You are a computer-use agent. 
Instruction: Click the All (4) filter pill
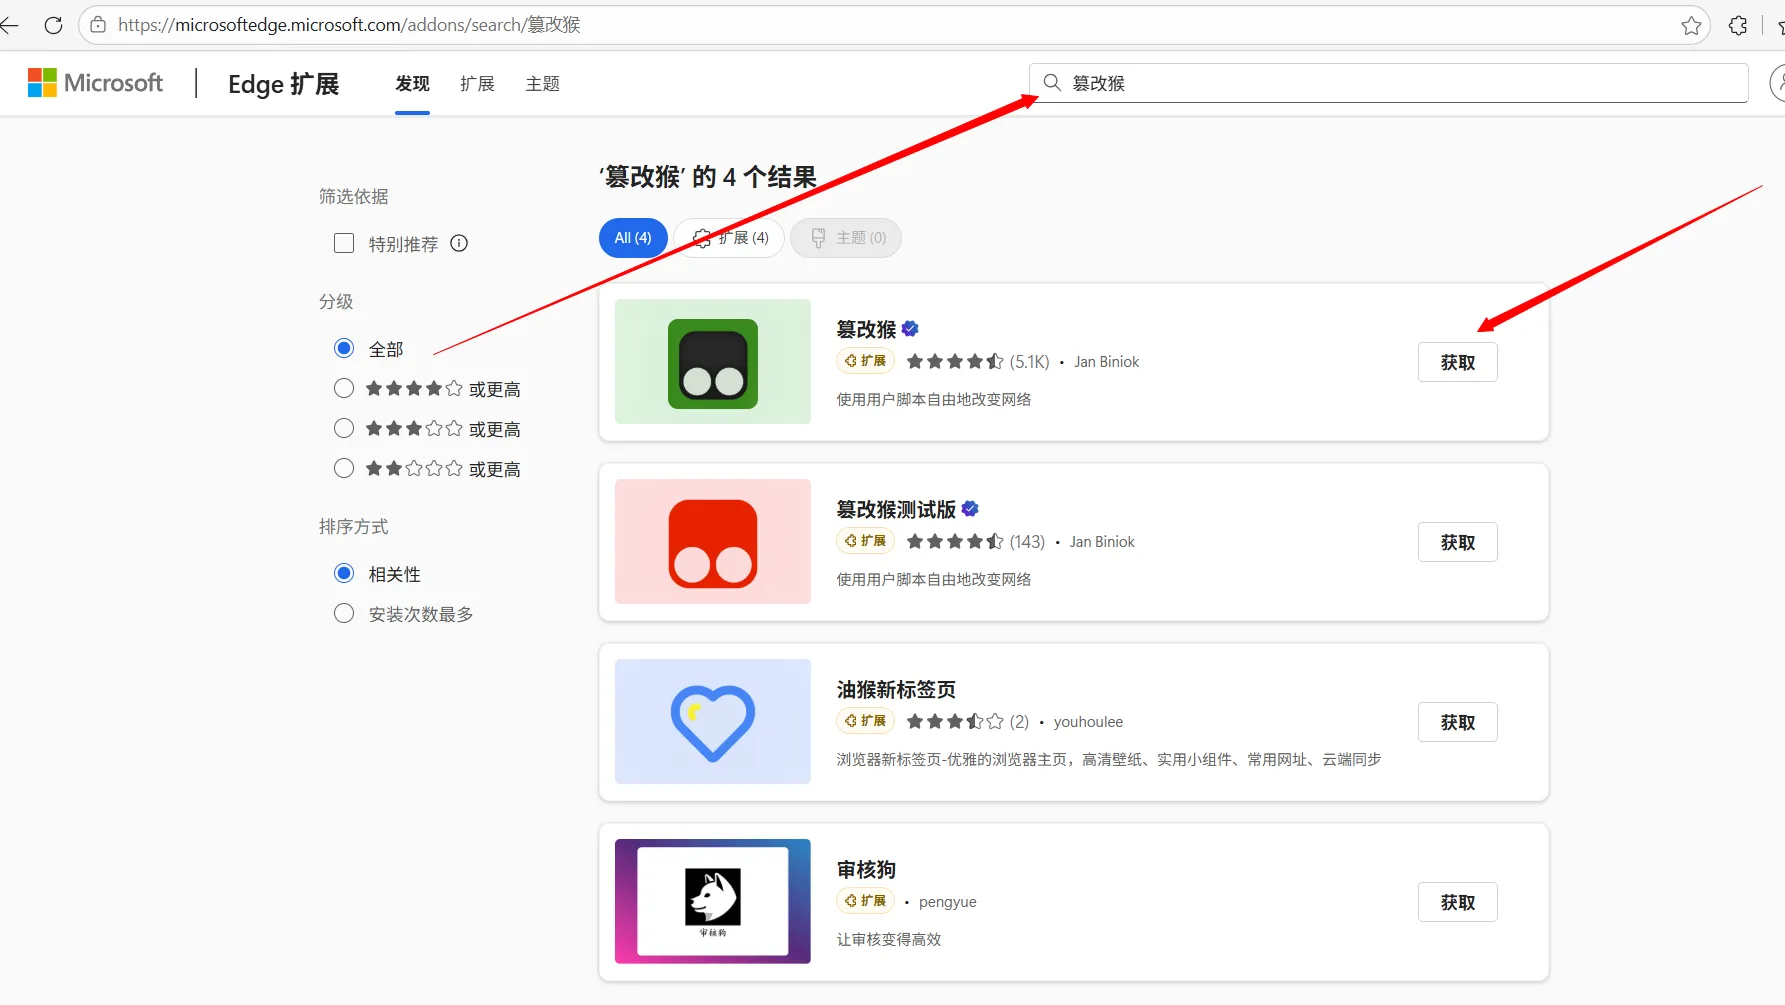coord(632,238)
